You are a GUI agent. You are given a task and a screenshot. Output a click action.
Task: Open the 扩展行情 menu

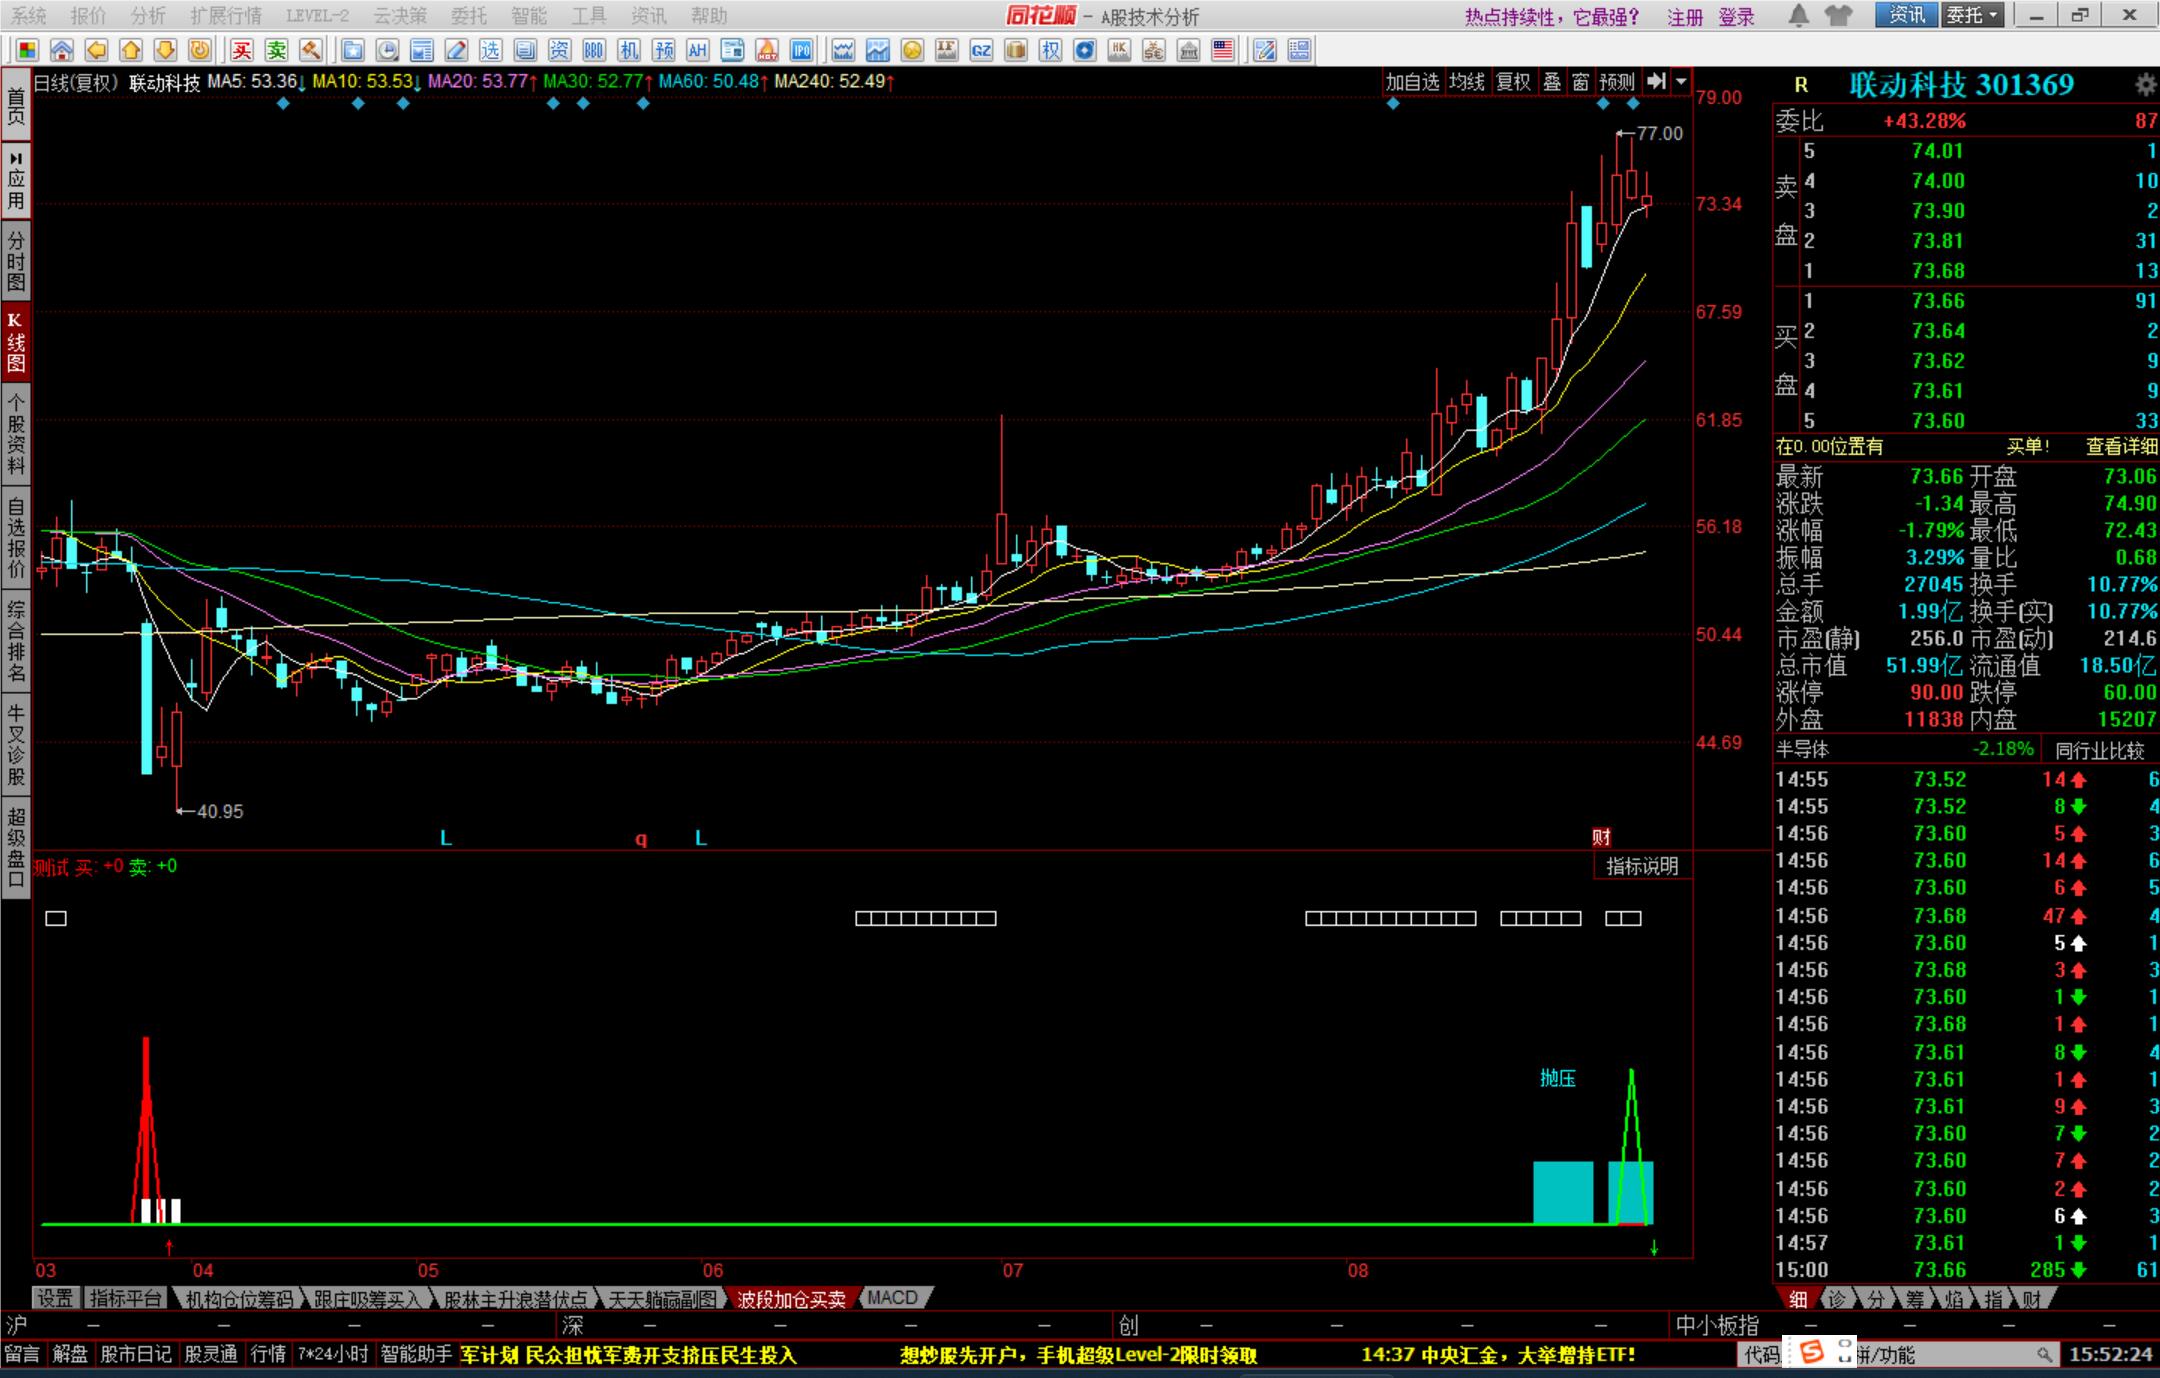[x=225, y=15]
